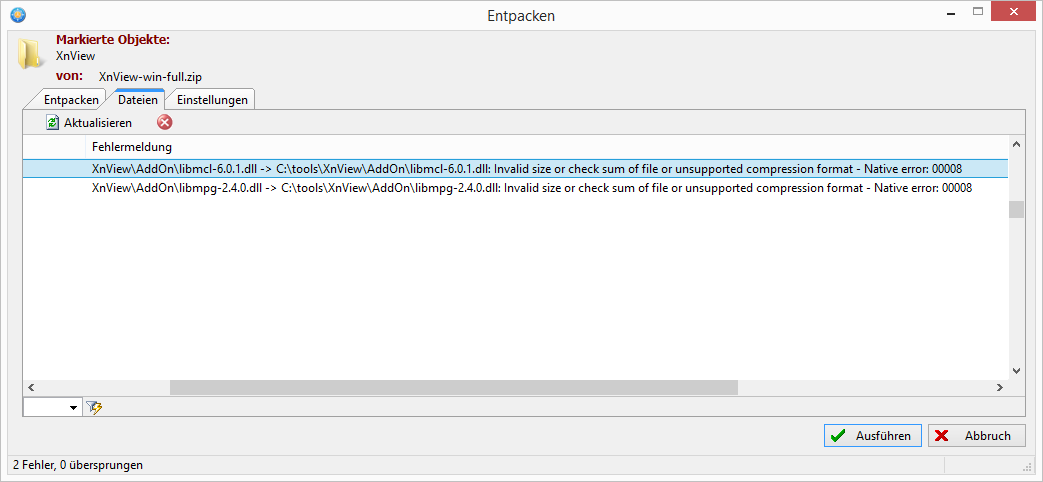Click the filter funnel lightning icon
1043x482 pixels.
click(95, 407)
